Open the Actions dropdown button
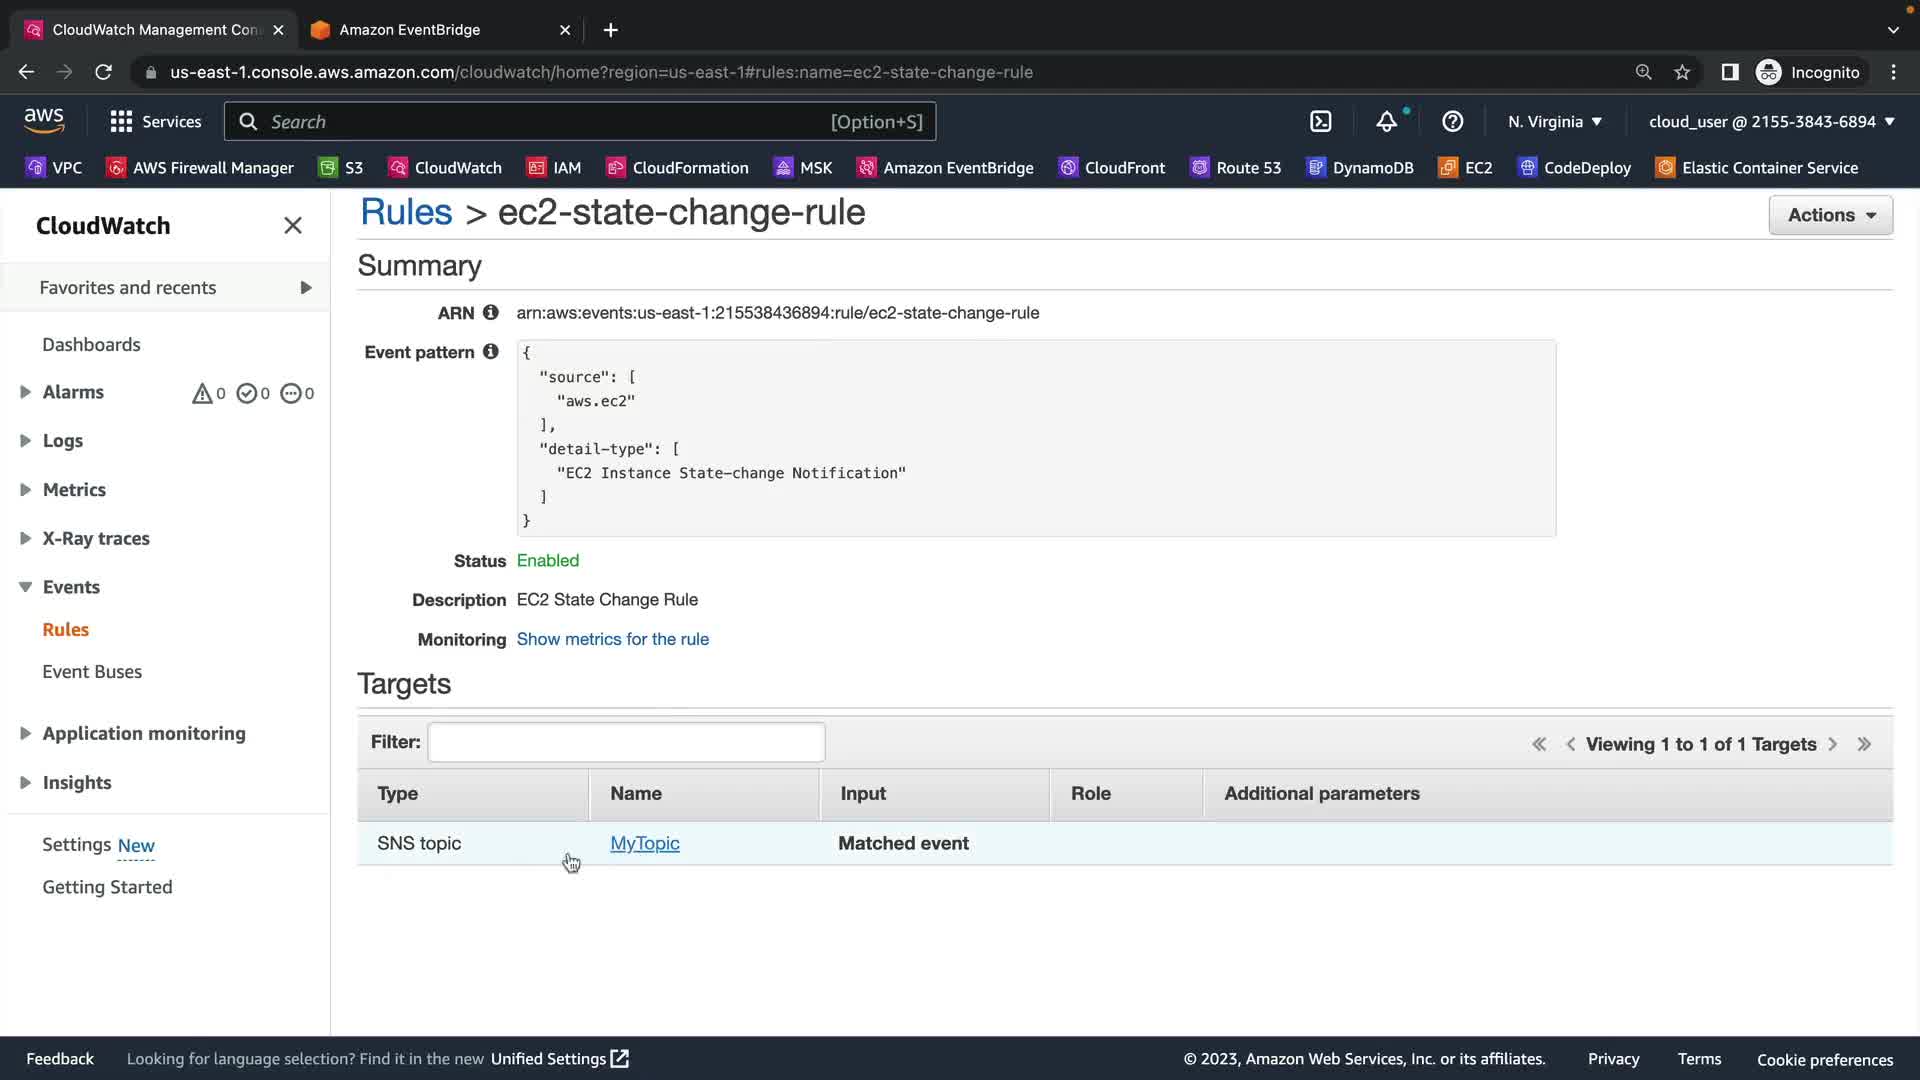 point(1830,215)
